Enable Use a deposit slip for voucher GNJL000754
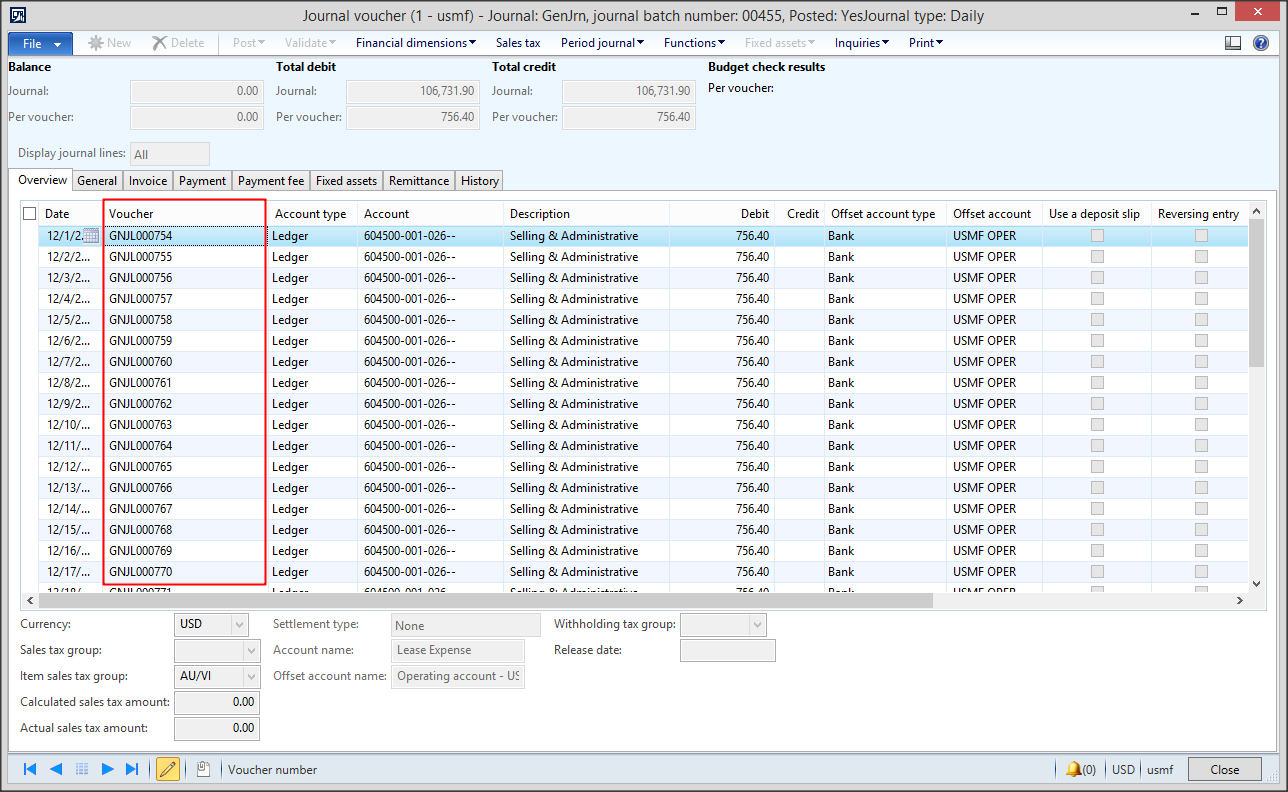 point(1096,235)
